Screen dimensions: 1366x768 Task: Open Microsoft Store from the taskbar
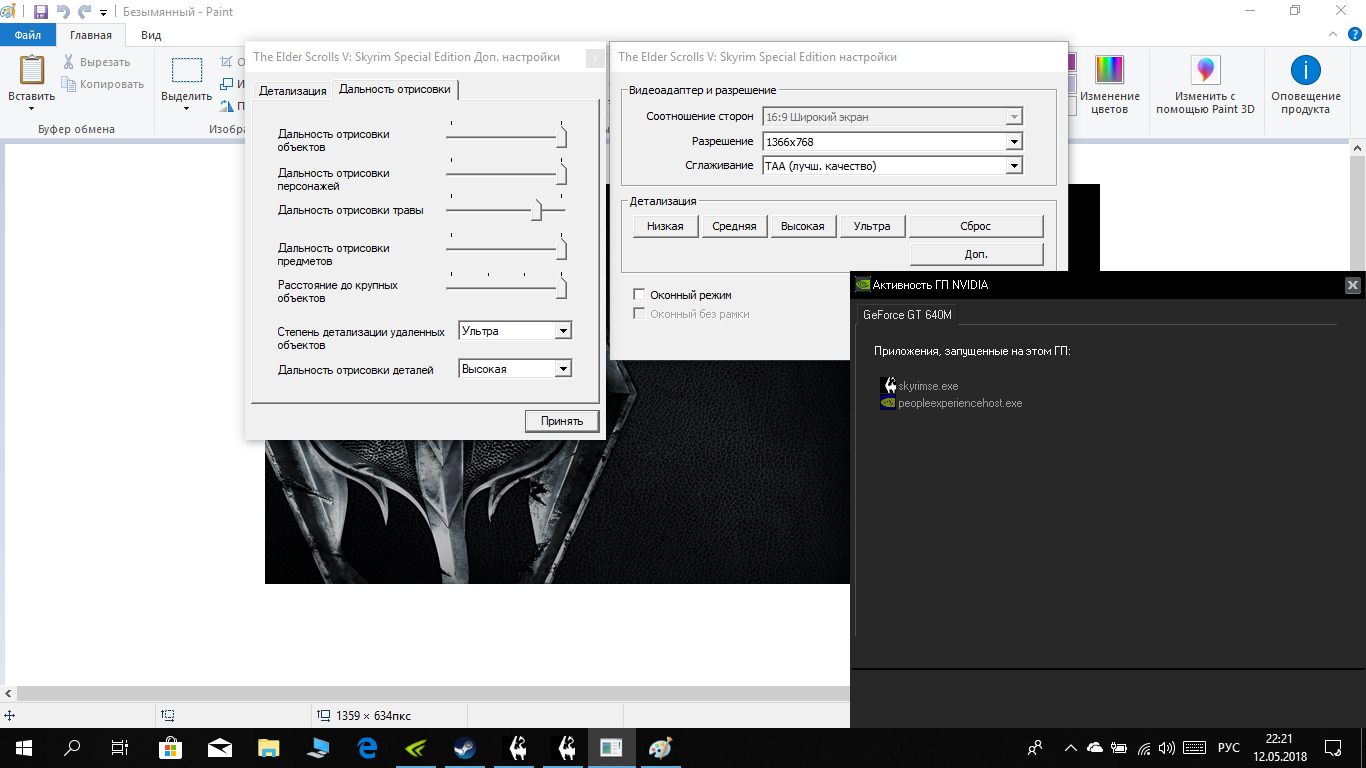click(170, 747)
